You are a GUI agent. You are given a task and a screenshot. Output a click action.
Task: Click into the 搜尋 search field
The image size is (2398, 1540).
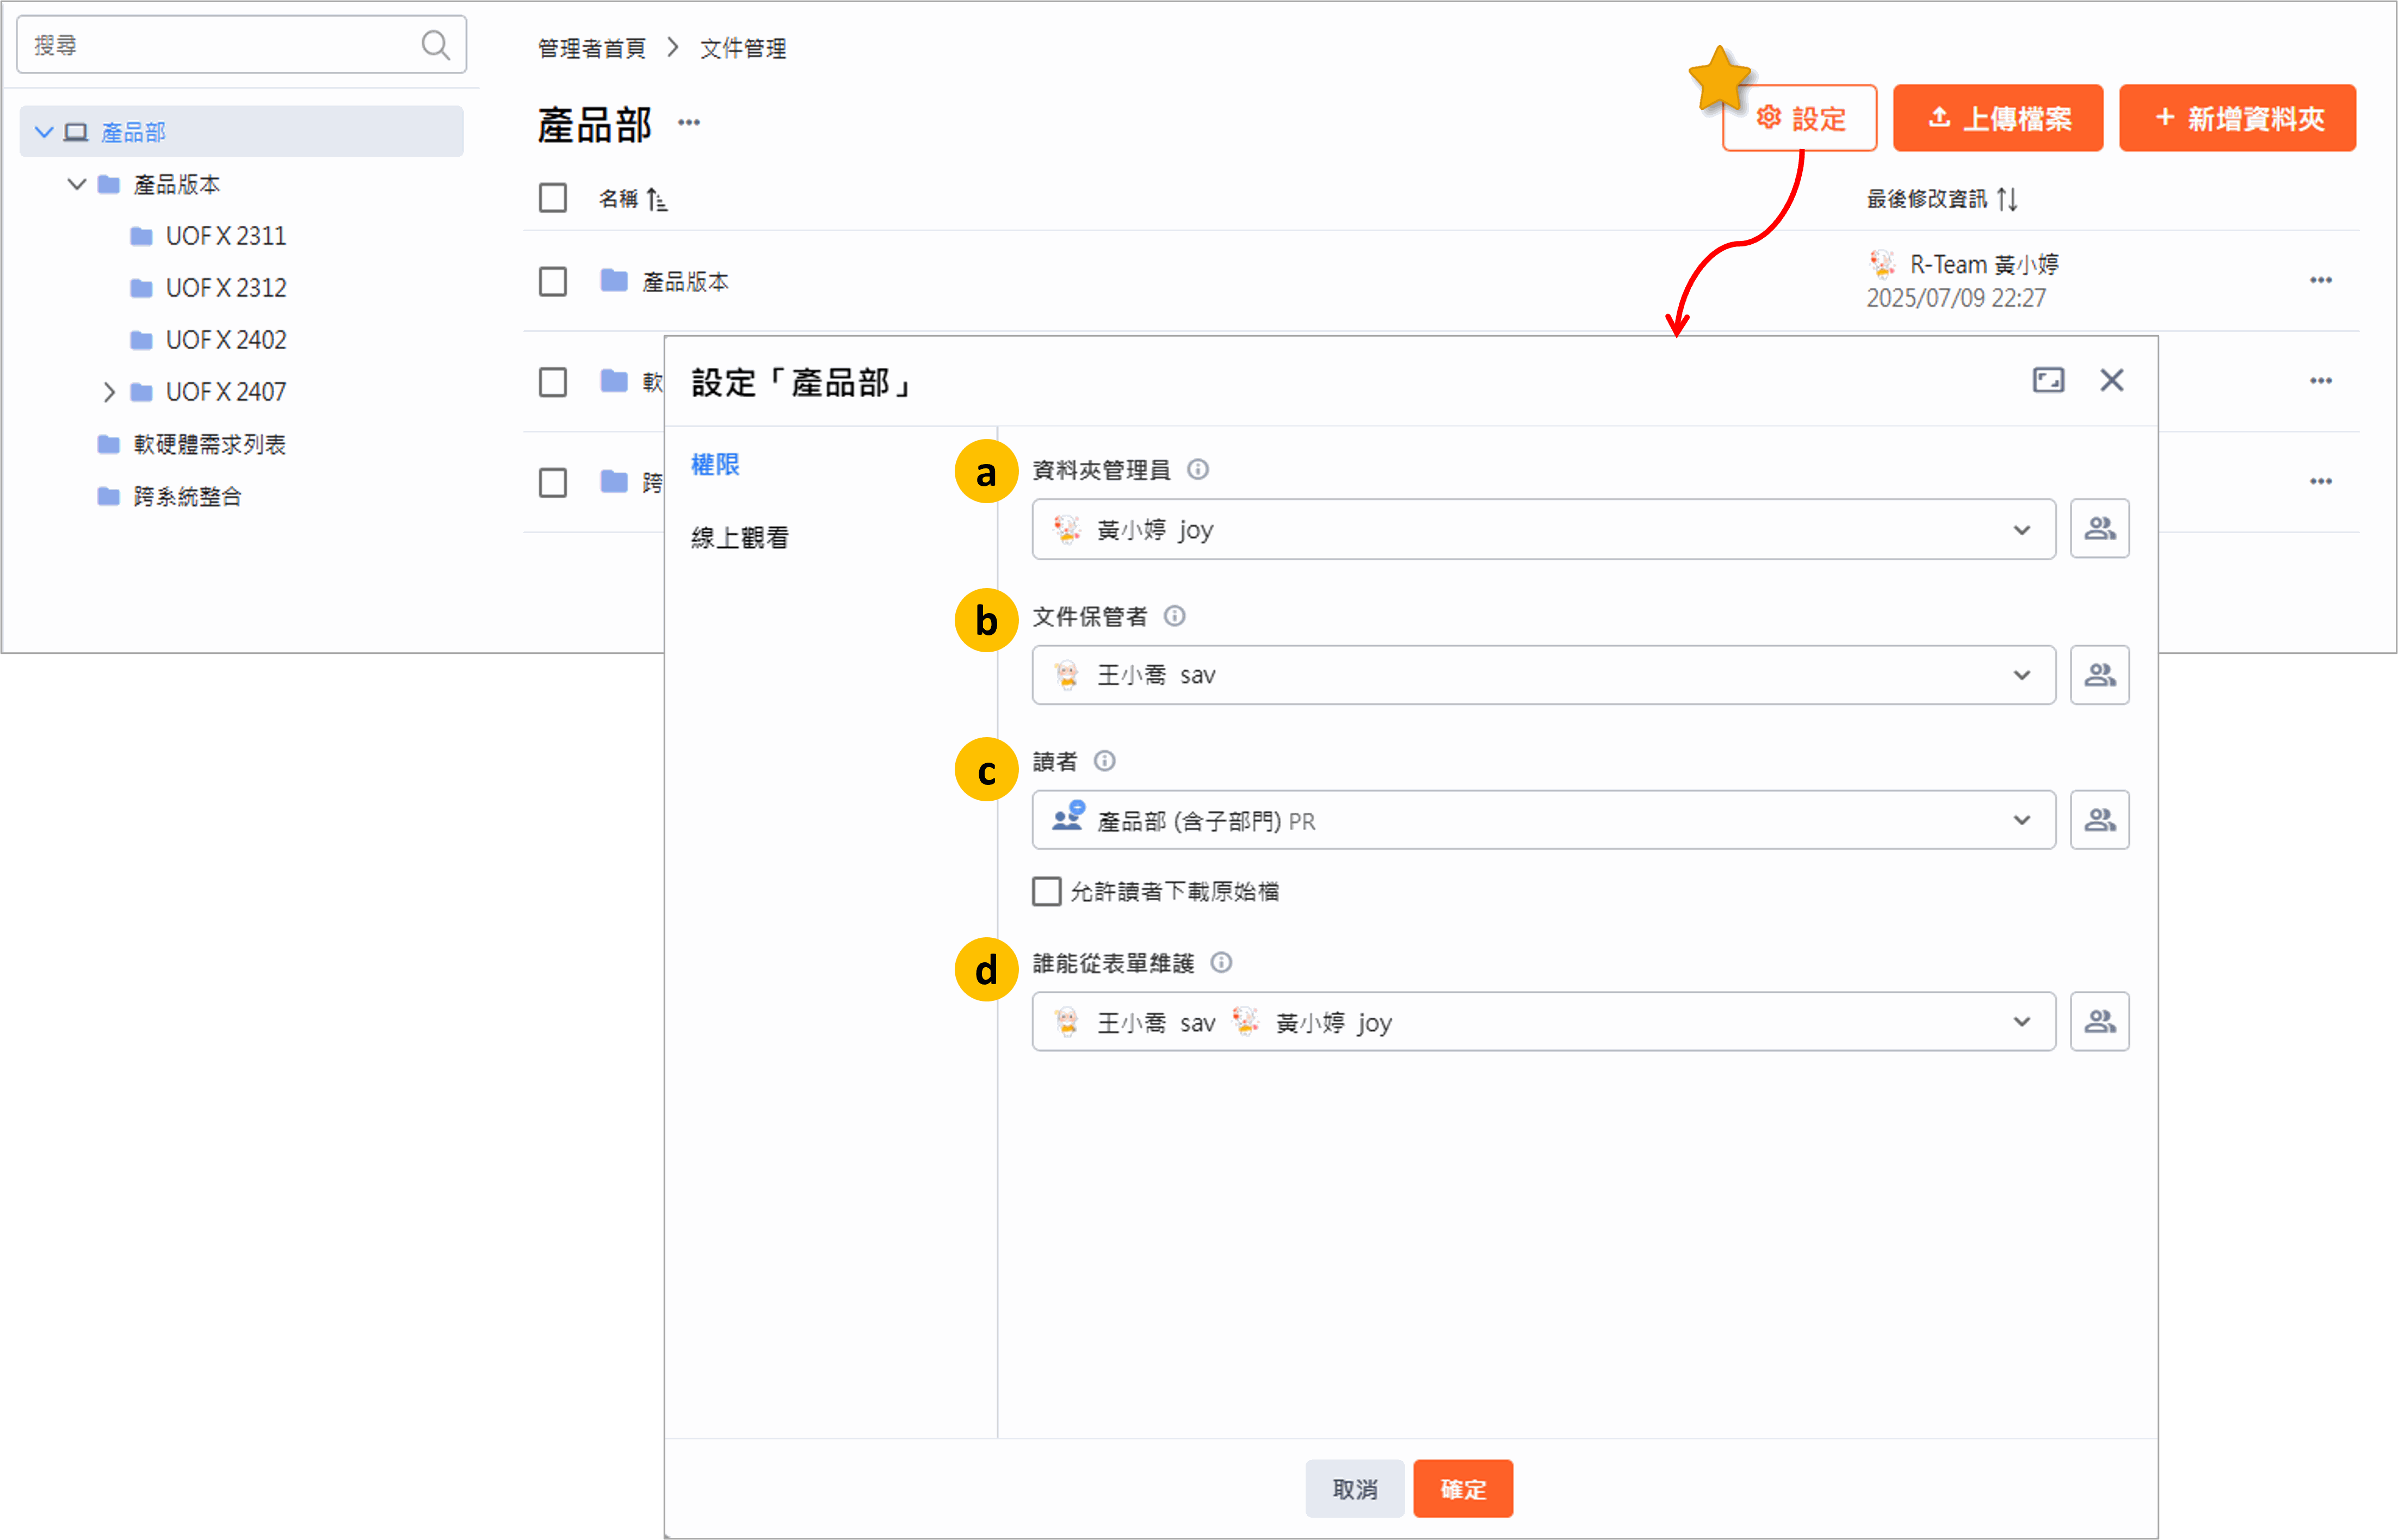pos(220,45)
